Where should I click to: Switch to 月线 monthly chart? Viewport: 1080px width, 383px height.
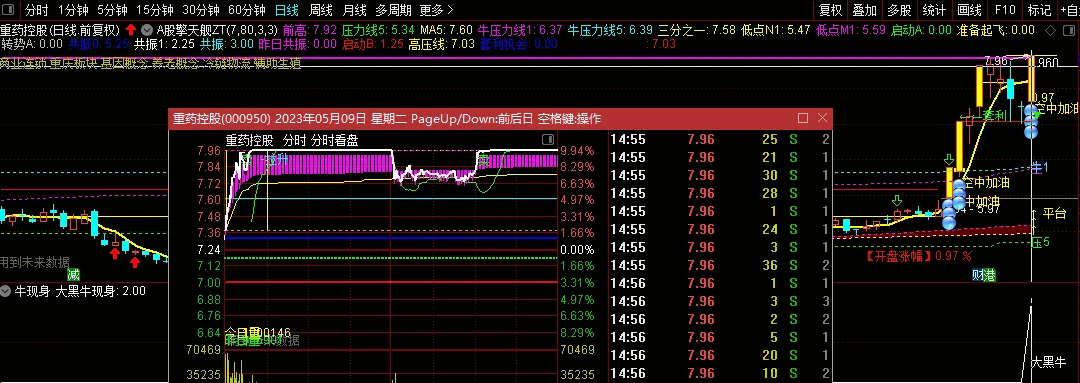tap(355, 10)
